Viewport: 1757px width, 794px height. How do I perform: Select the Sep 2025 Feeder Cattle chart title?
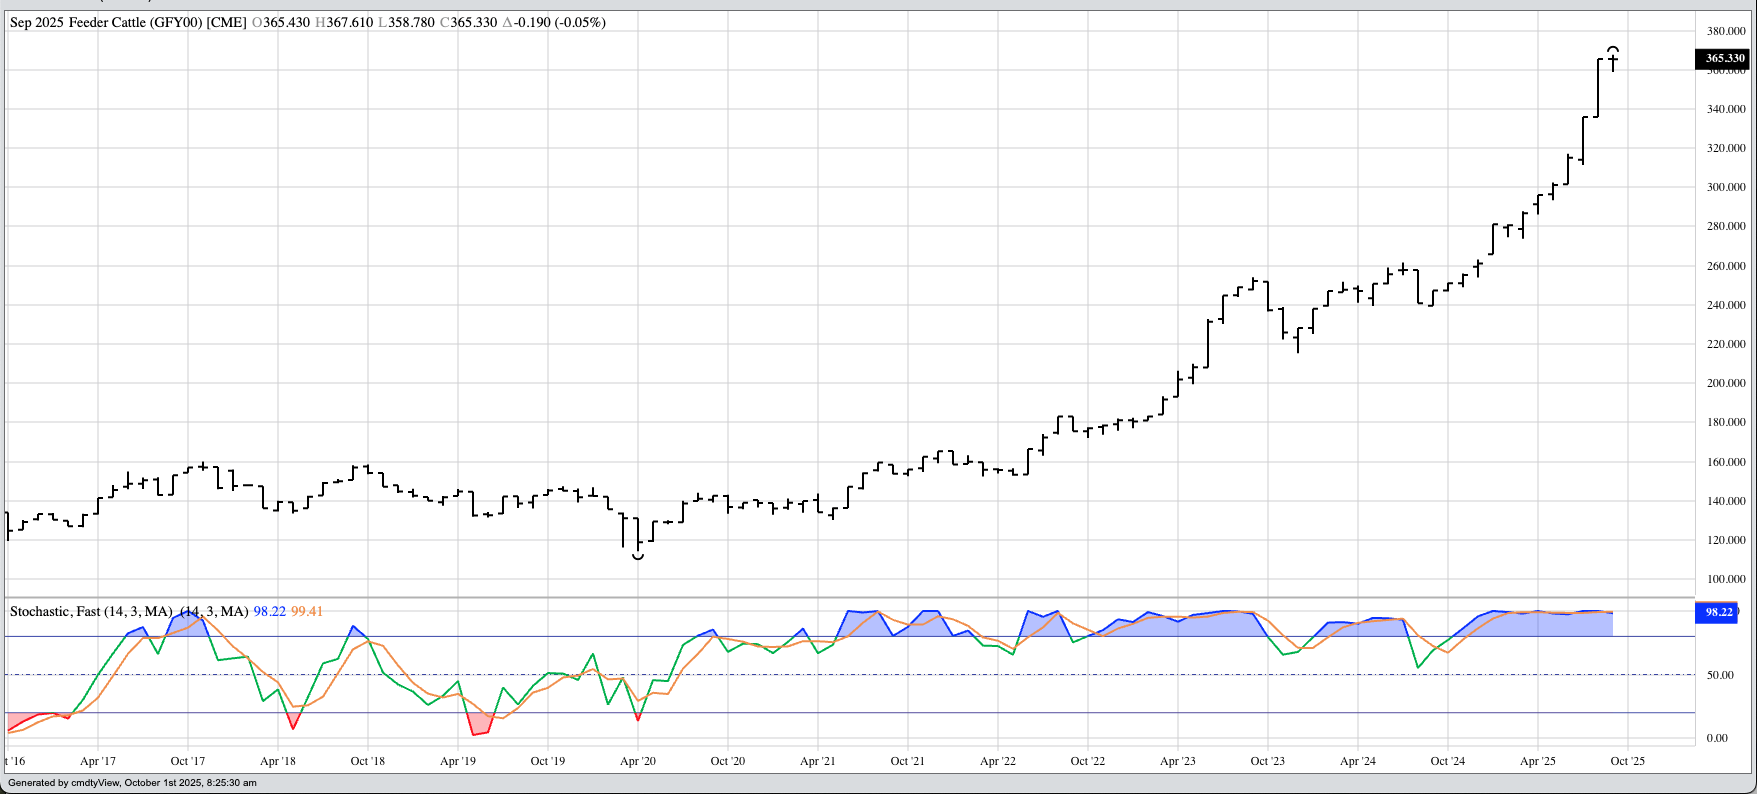tap(128, 22)
